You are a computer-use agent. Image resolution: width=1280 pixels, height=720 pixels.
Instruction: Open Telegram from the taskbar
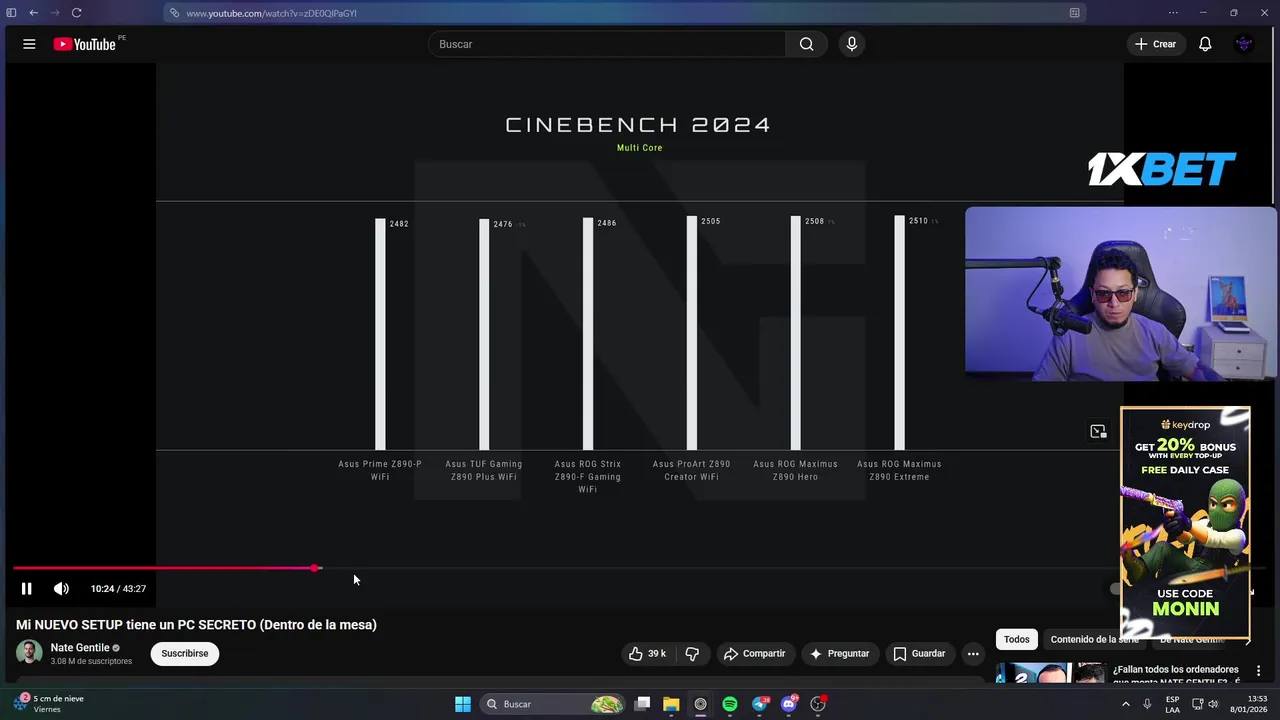pyautogui.click(x=760, y=704)
